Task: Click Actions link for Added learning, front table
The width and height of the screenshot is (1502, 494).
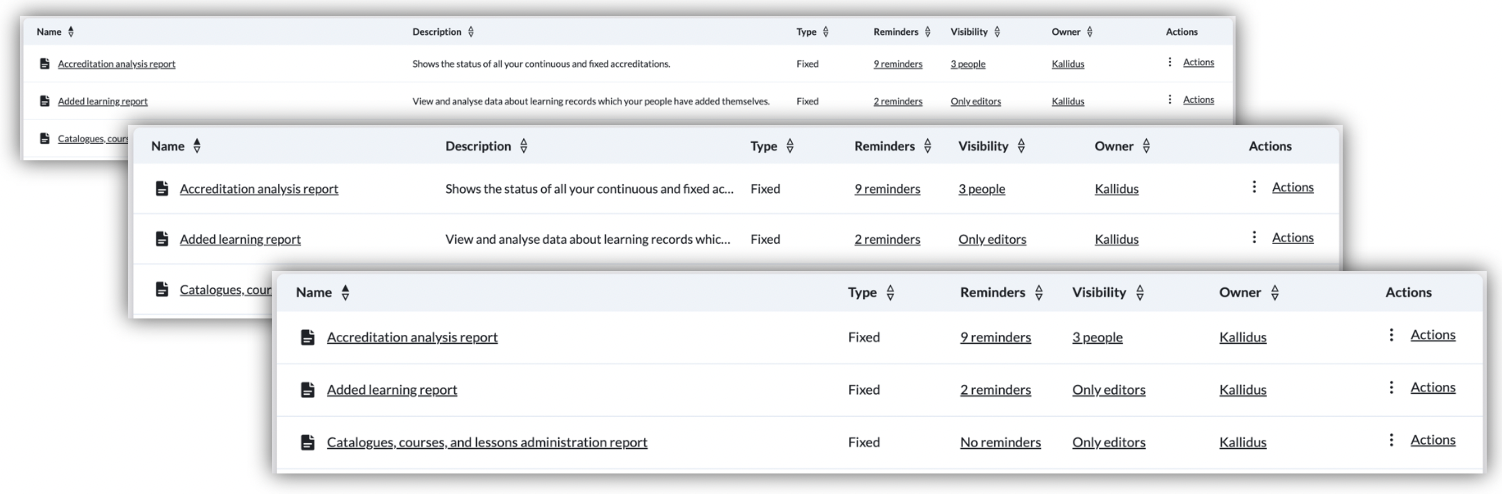Action: click(1432, 388)
